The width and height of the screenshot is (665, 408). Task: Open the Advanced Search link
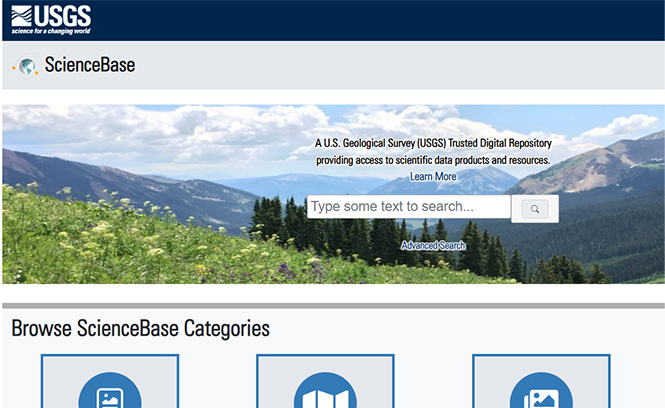point(433,246)
